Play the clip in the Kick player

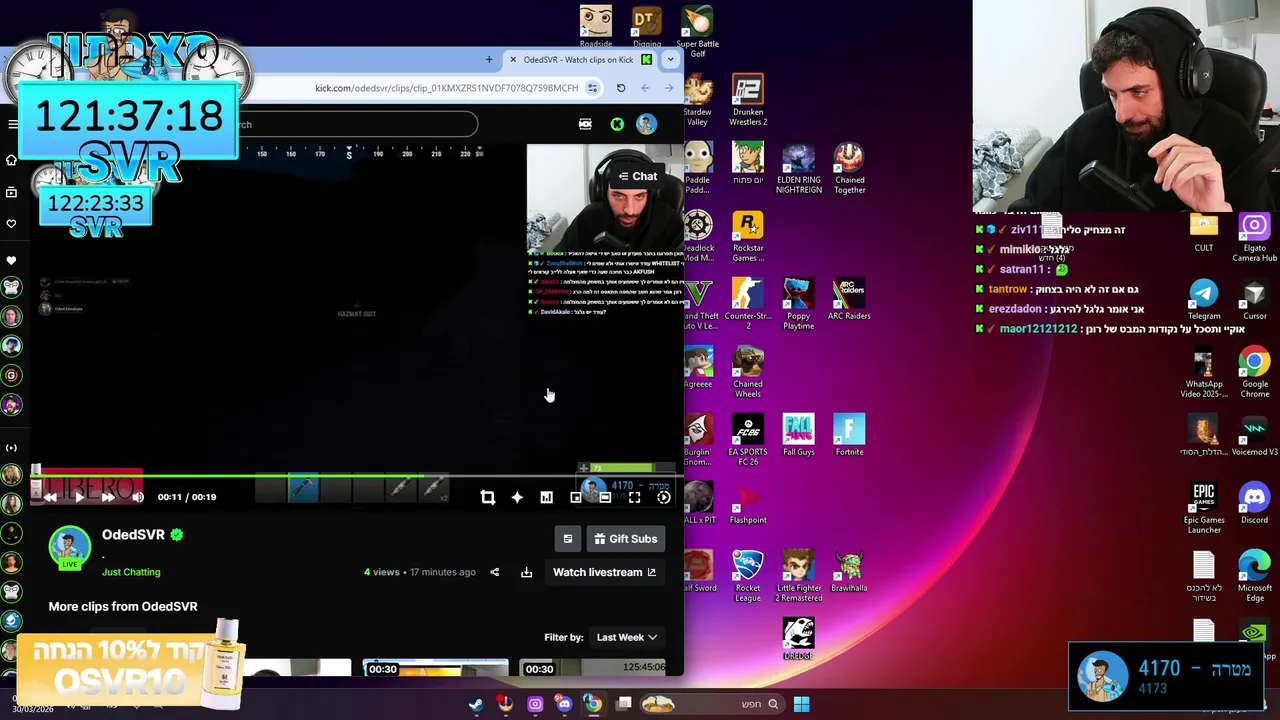click(78, 497)
